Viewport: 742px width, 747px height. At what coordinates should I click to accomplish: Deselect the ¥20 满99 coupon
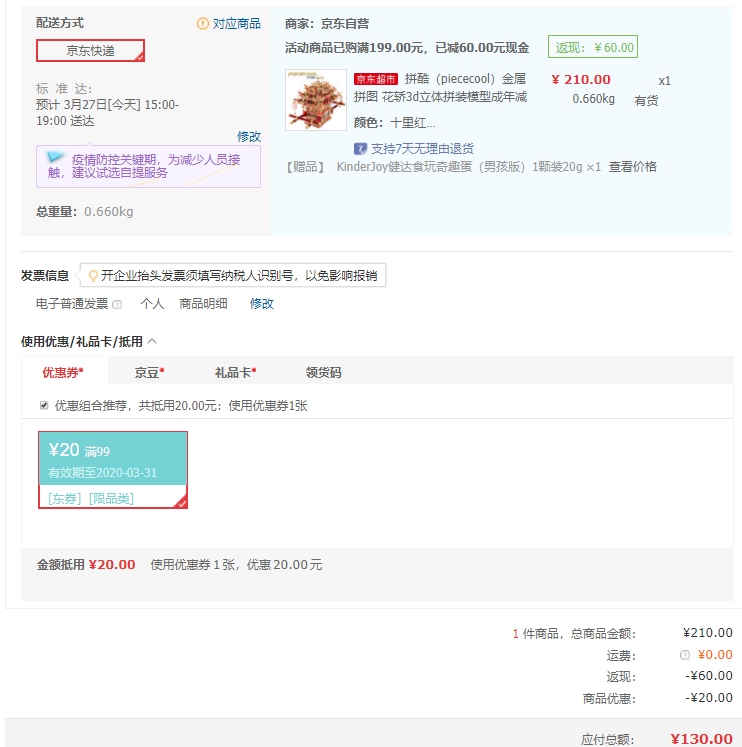(x=113, y=470)
